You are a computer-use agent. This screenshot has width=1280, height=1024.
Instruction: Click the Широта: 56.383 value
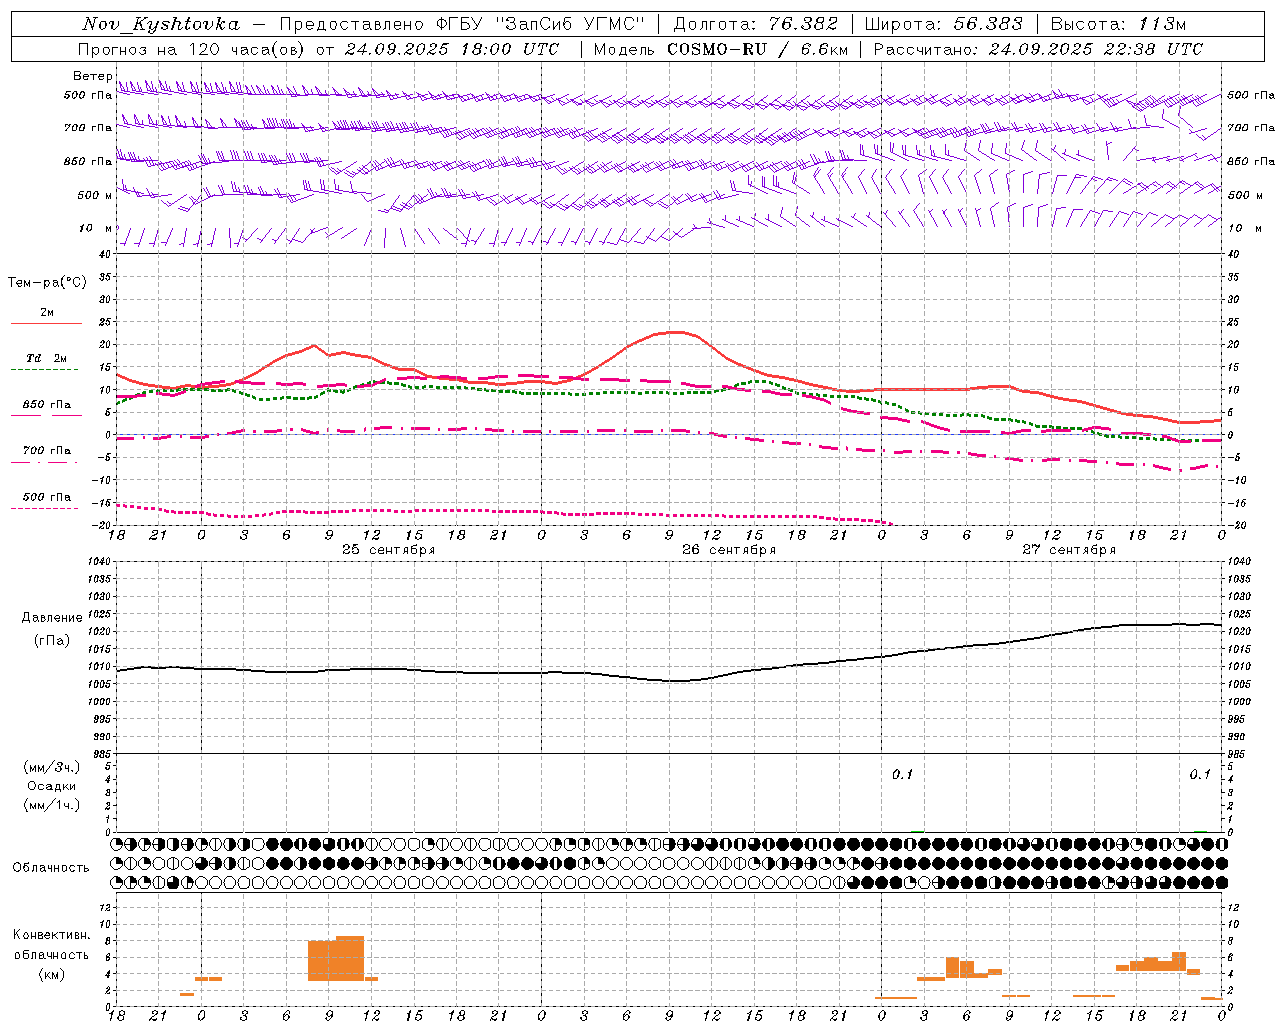coord(944,24)
